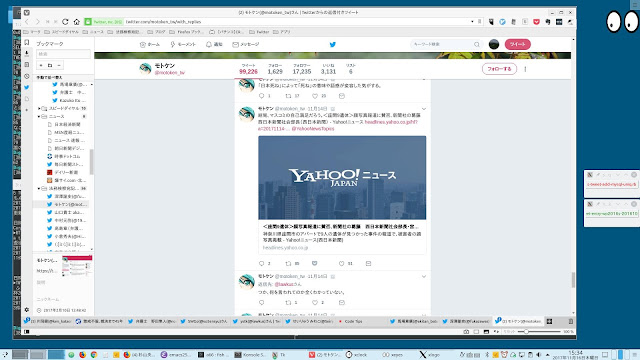Create new bookmark folder button
The width and height of the screenshot is (640, 360).
(x=50, y=65)
